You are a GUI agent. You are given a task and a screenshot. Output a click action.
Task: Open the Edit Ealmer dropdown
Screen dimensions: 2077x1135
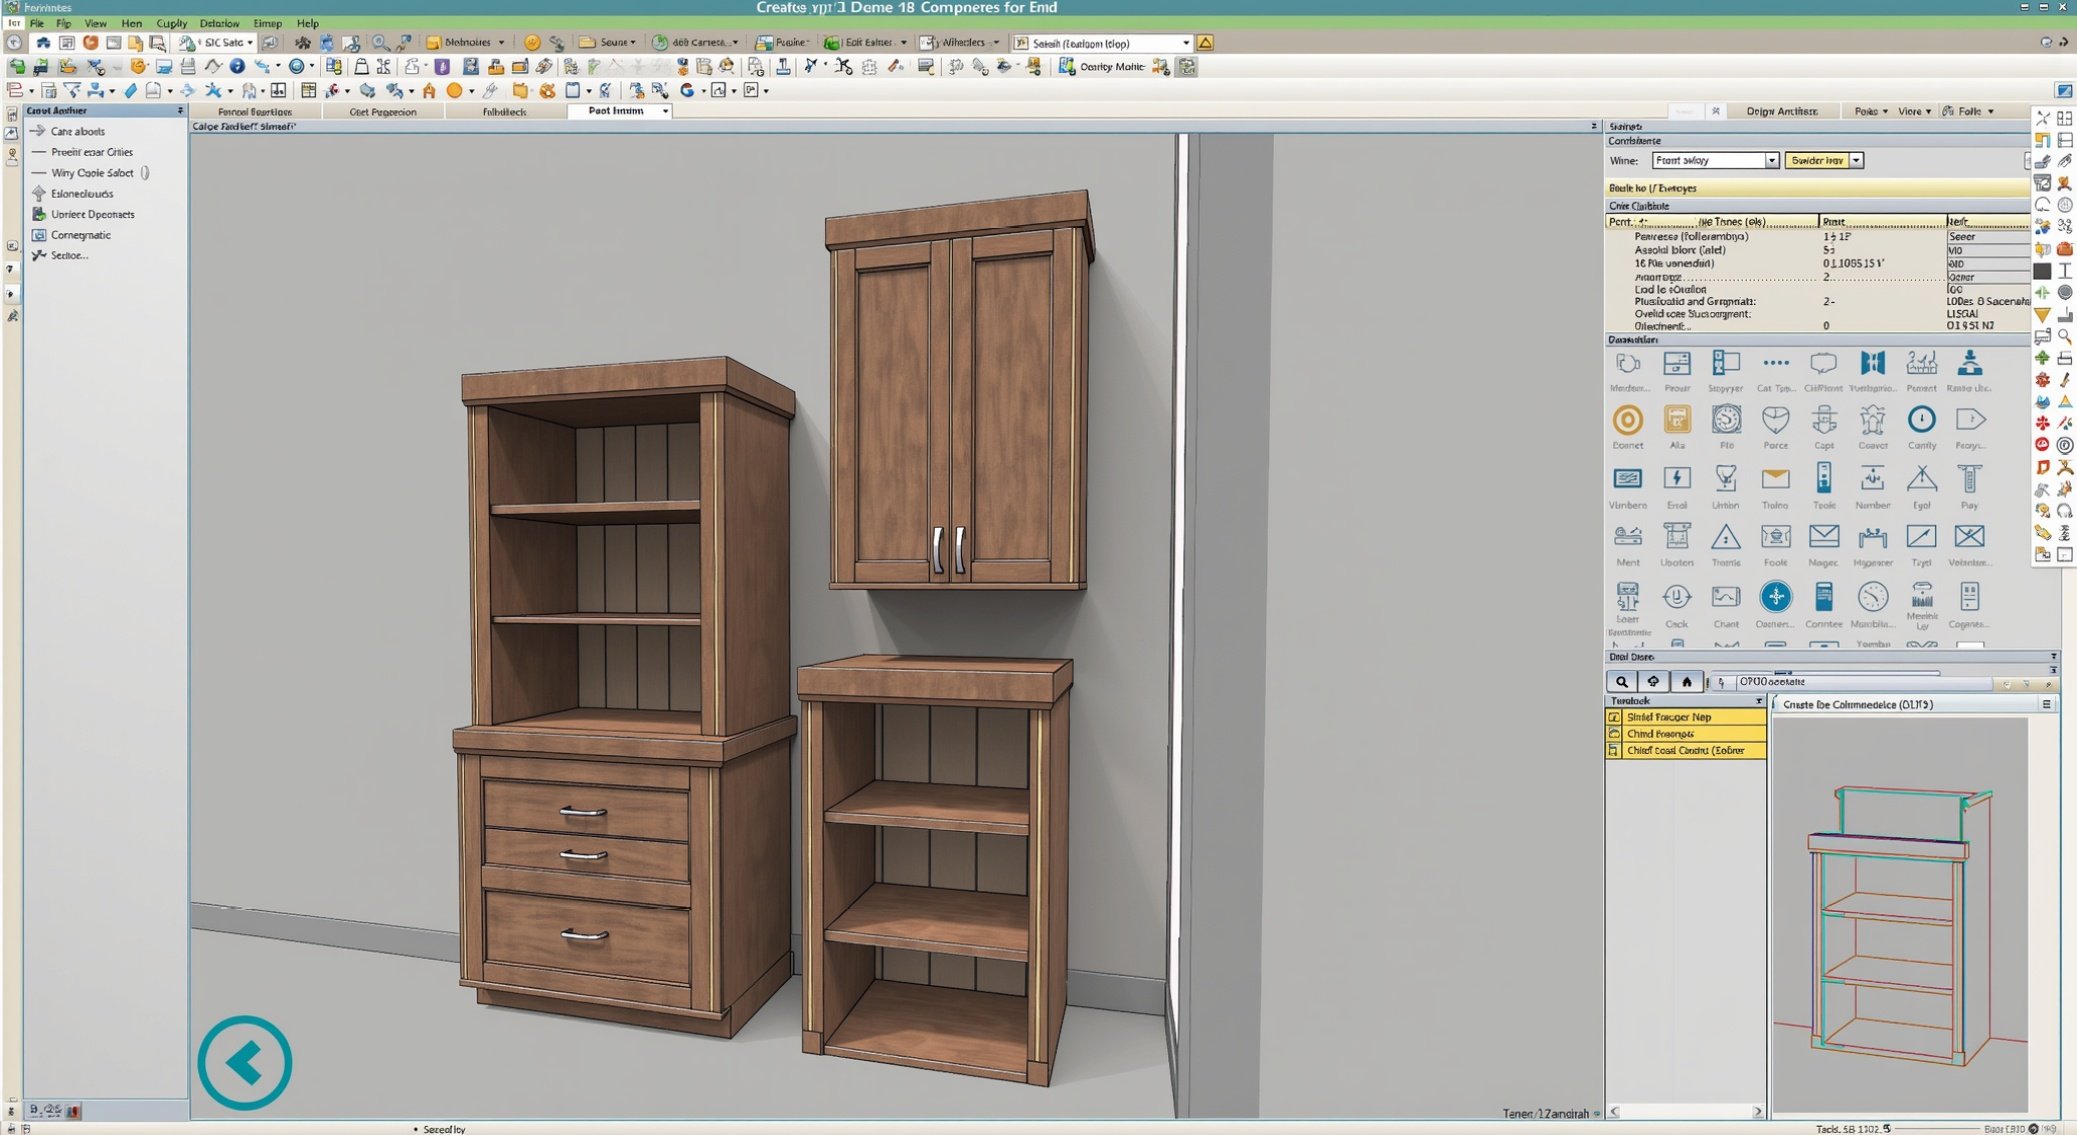(x=865, y=43)
